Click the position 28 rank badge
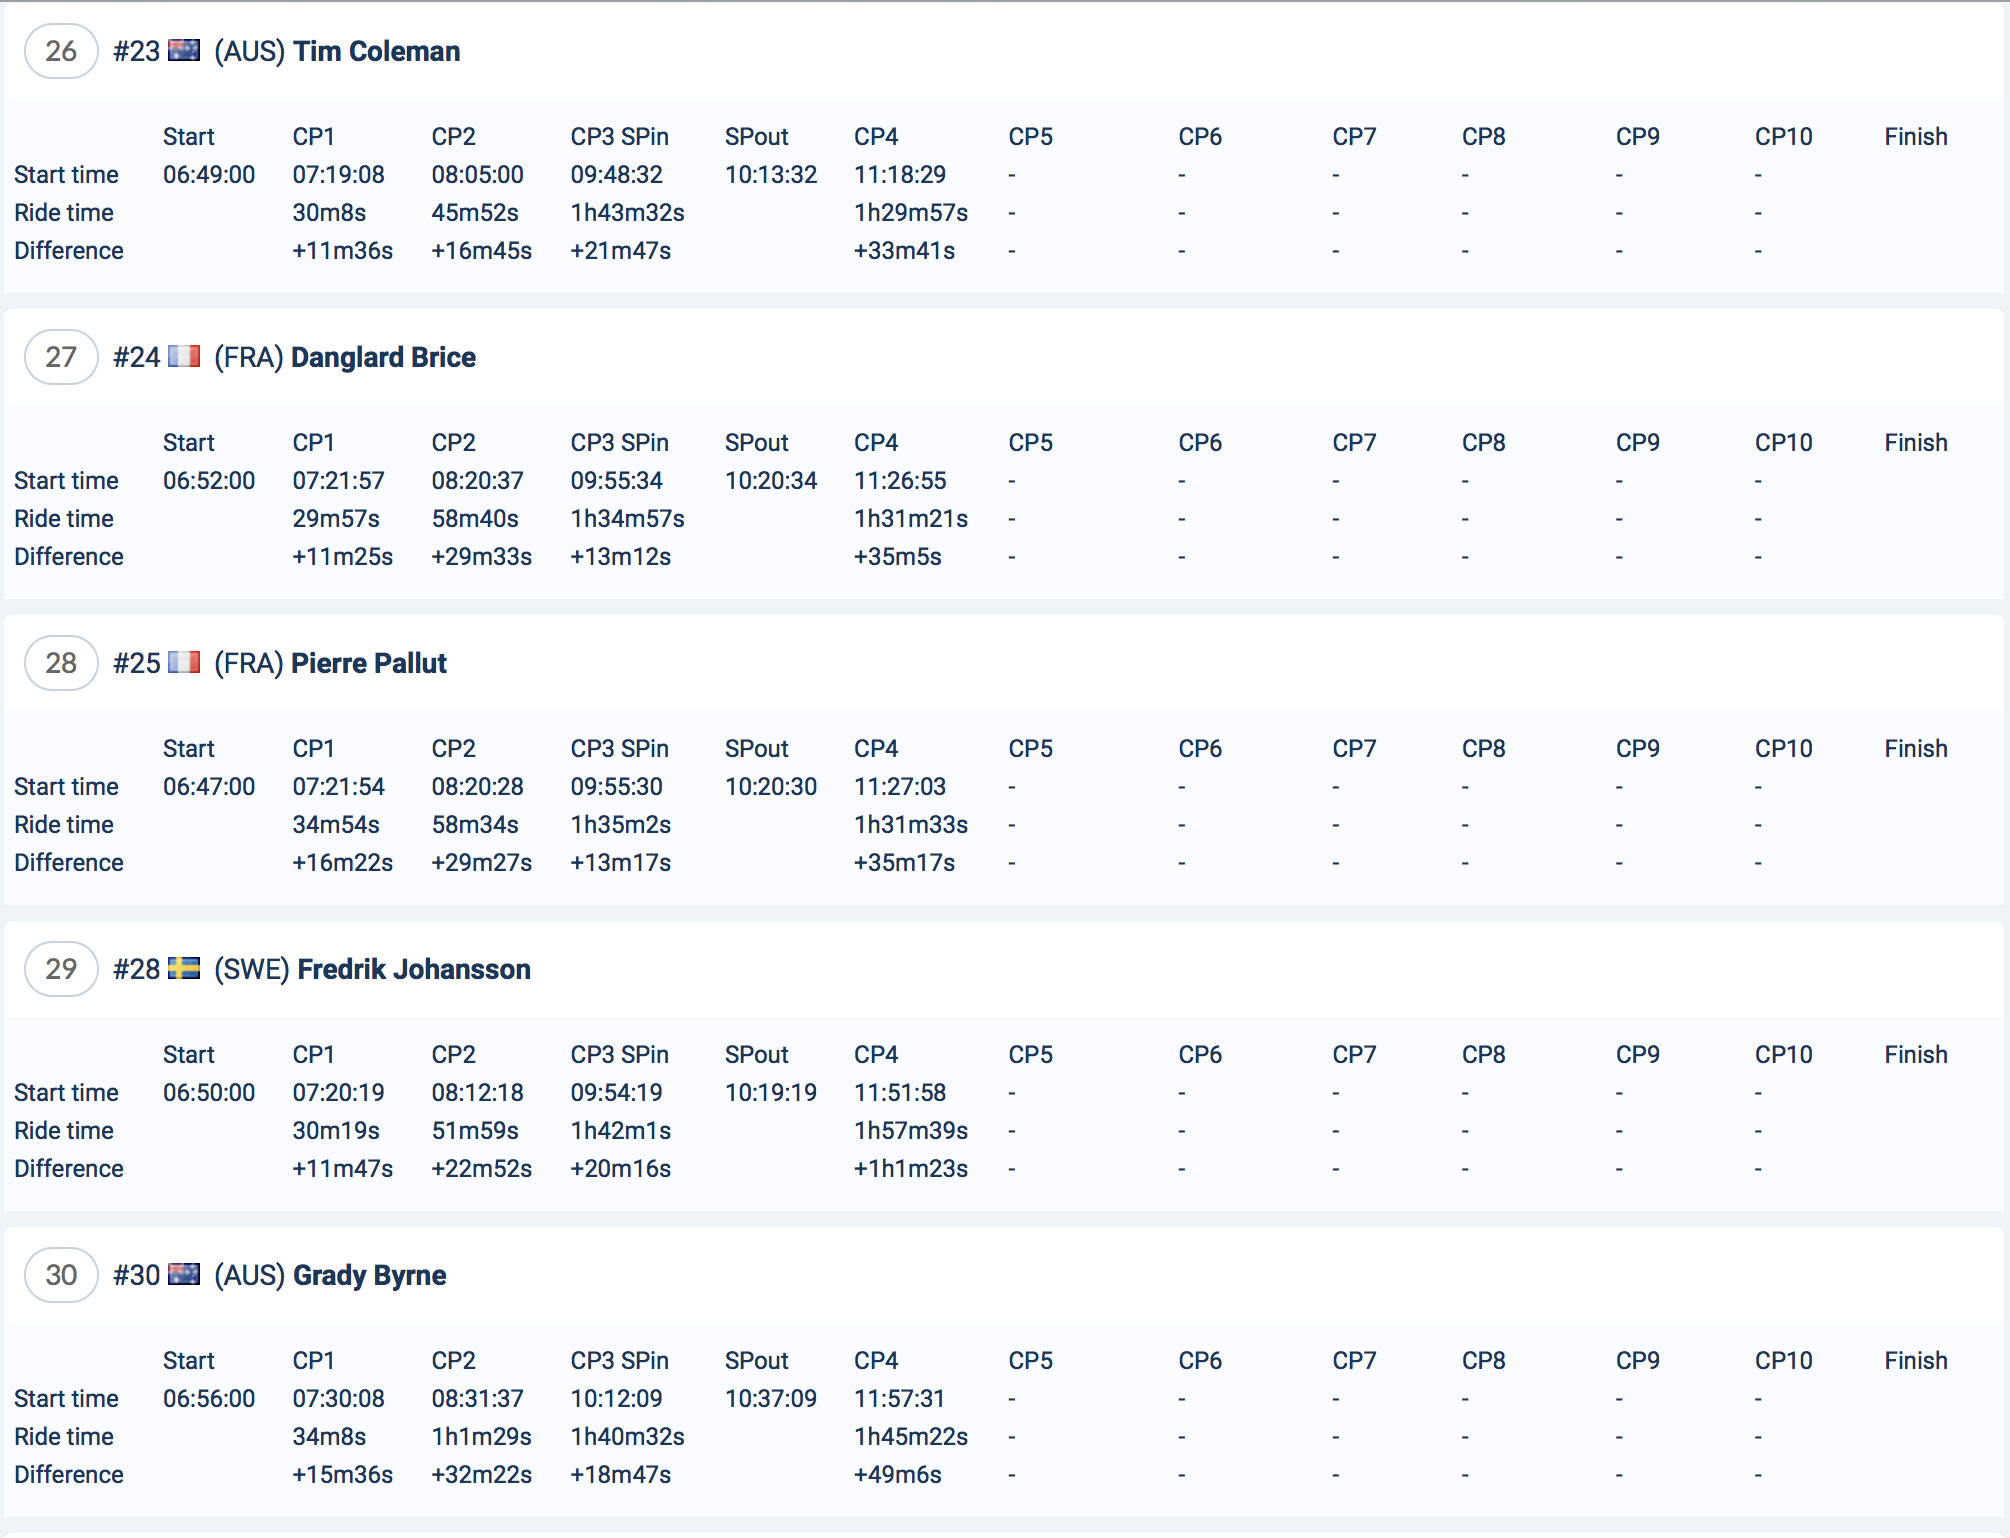The width and height of the screenshot is (2010, 1538). click(x=61, y=663)
